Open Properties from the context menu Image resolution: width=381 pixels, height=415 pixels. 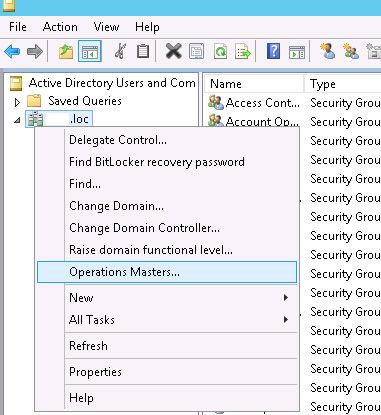(x=167, y=372)
